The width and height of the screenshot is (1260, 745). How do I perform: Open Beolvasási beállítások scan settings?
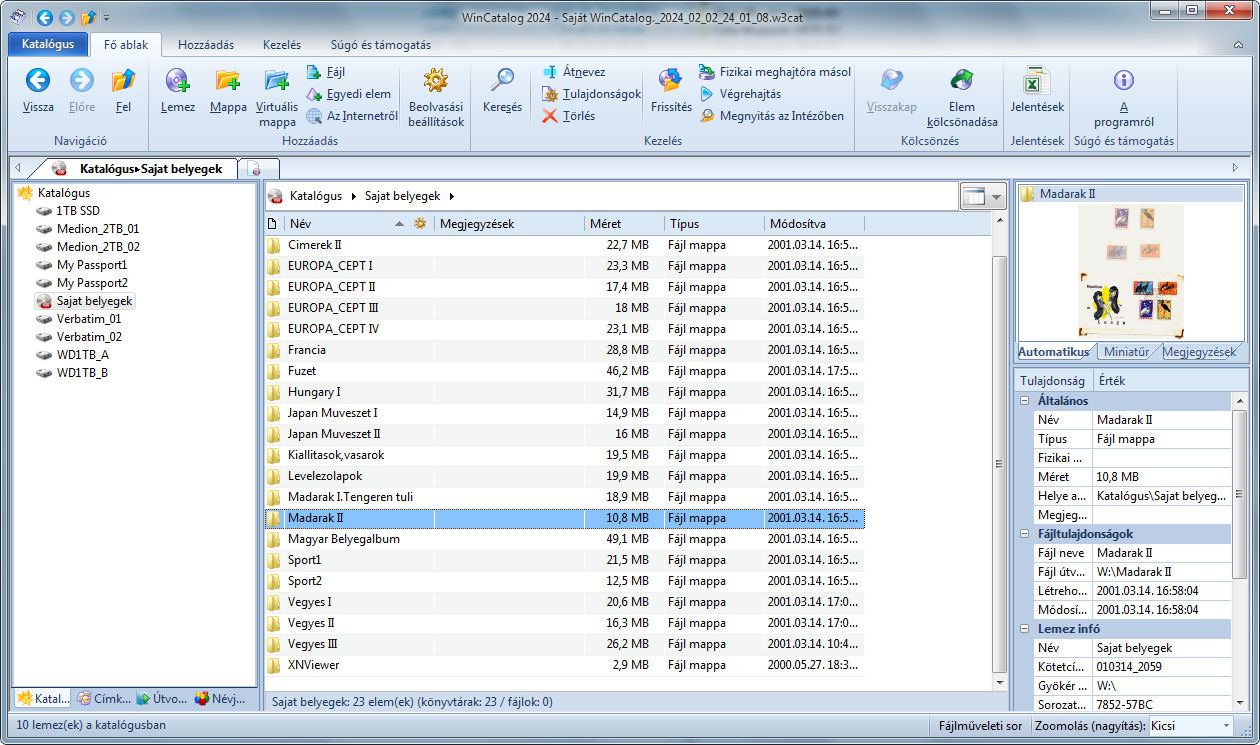[435, 82]
